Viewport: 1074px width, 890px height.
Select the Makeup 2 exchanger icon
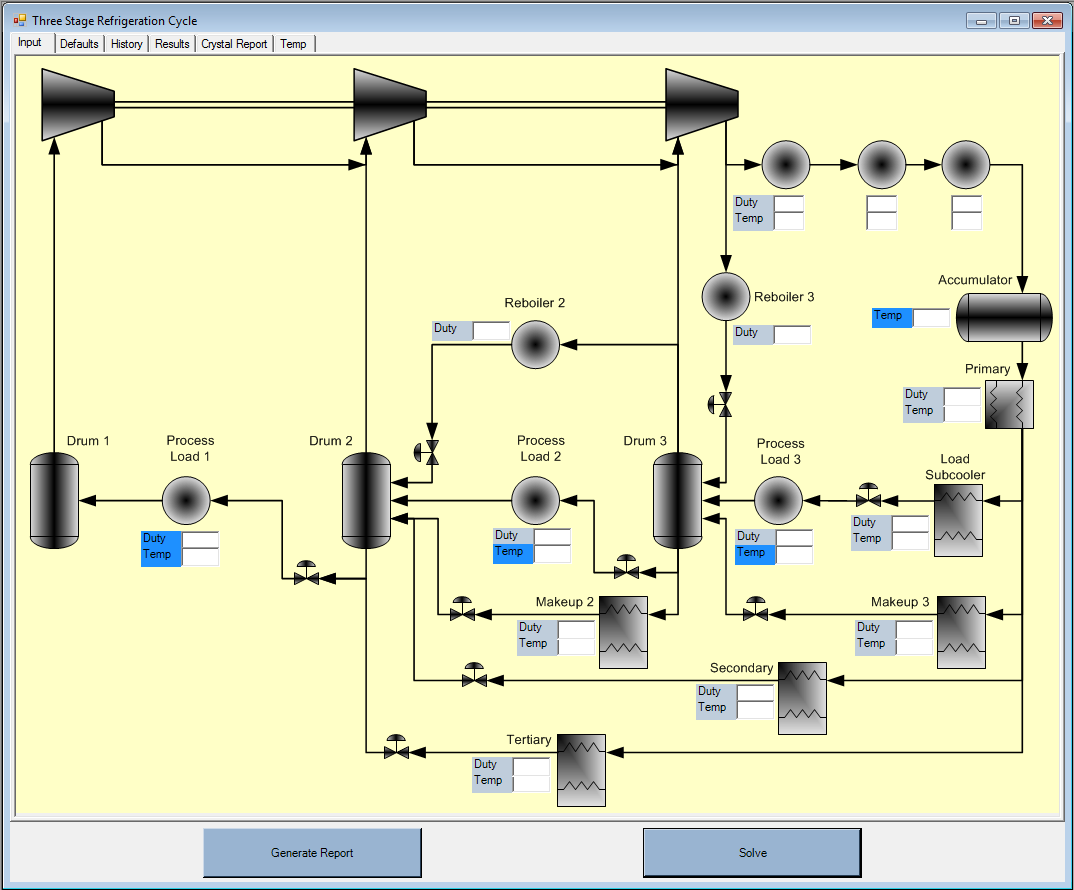click(623, 632)
